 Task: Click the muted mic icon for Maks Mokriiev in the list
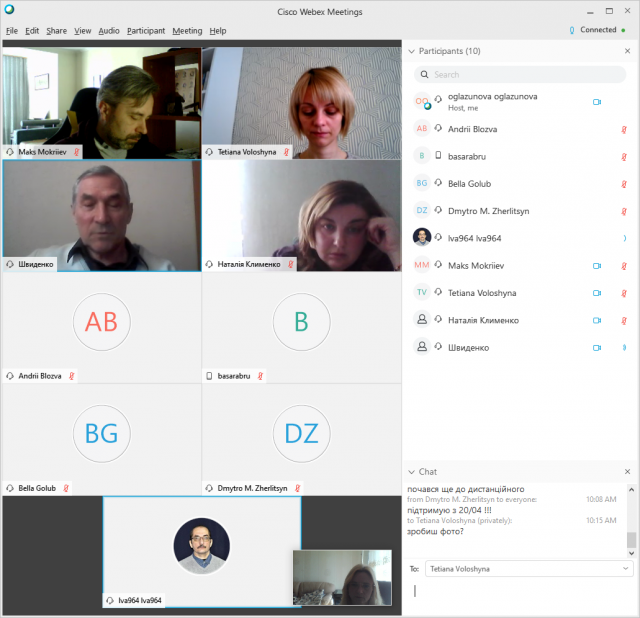point(624,266)
